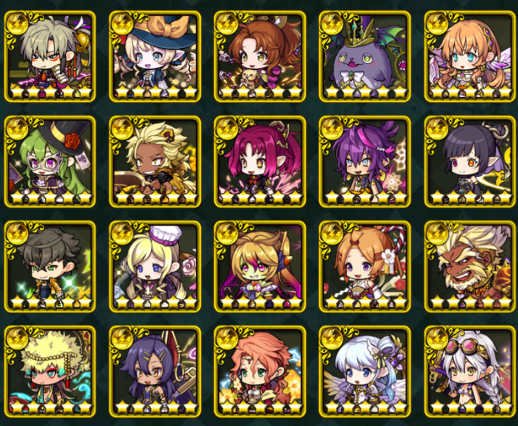Select the dark-haired boy with green eyes

click(50, 266)
